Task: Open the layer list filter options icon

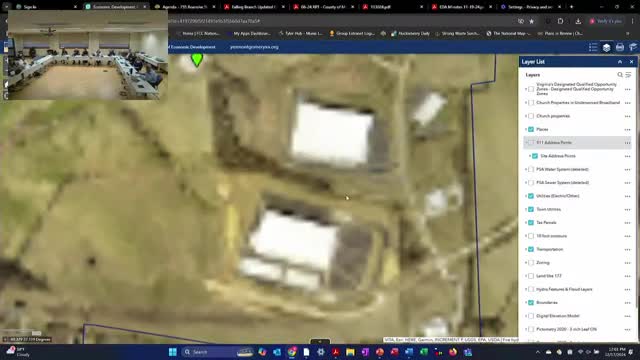Action: click(628, 75)
